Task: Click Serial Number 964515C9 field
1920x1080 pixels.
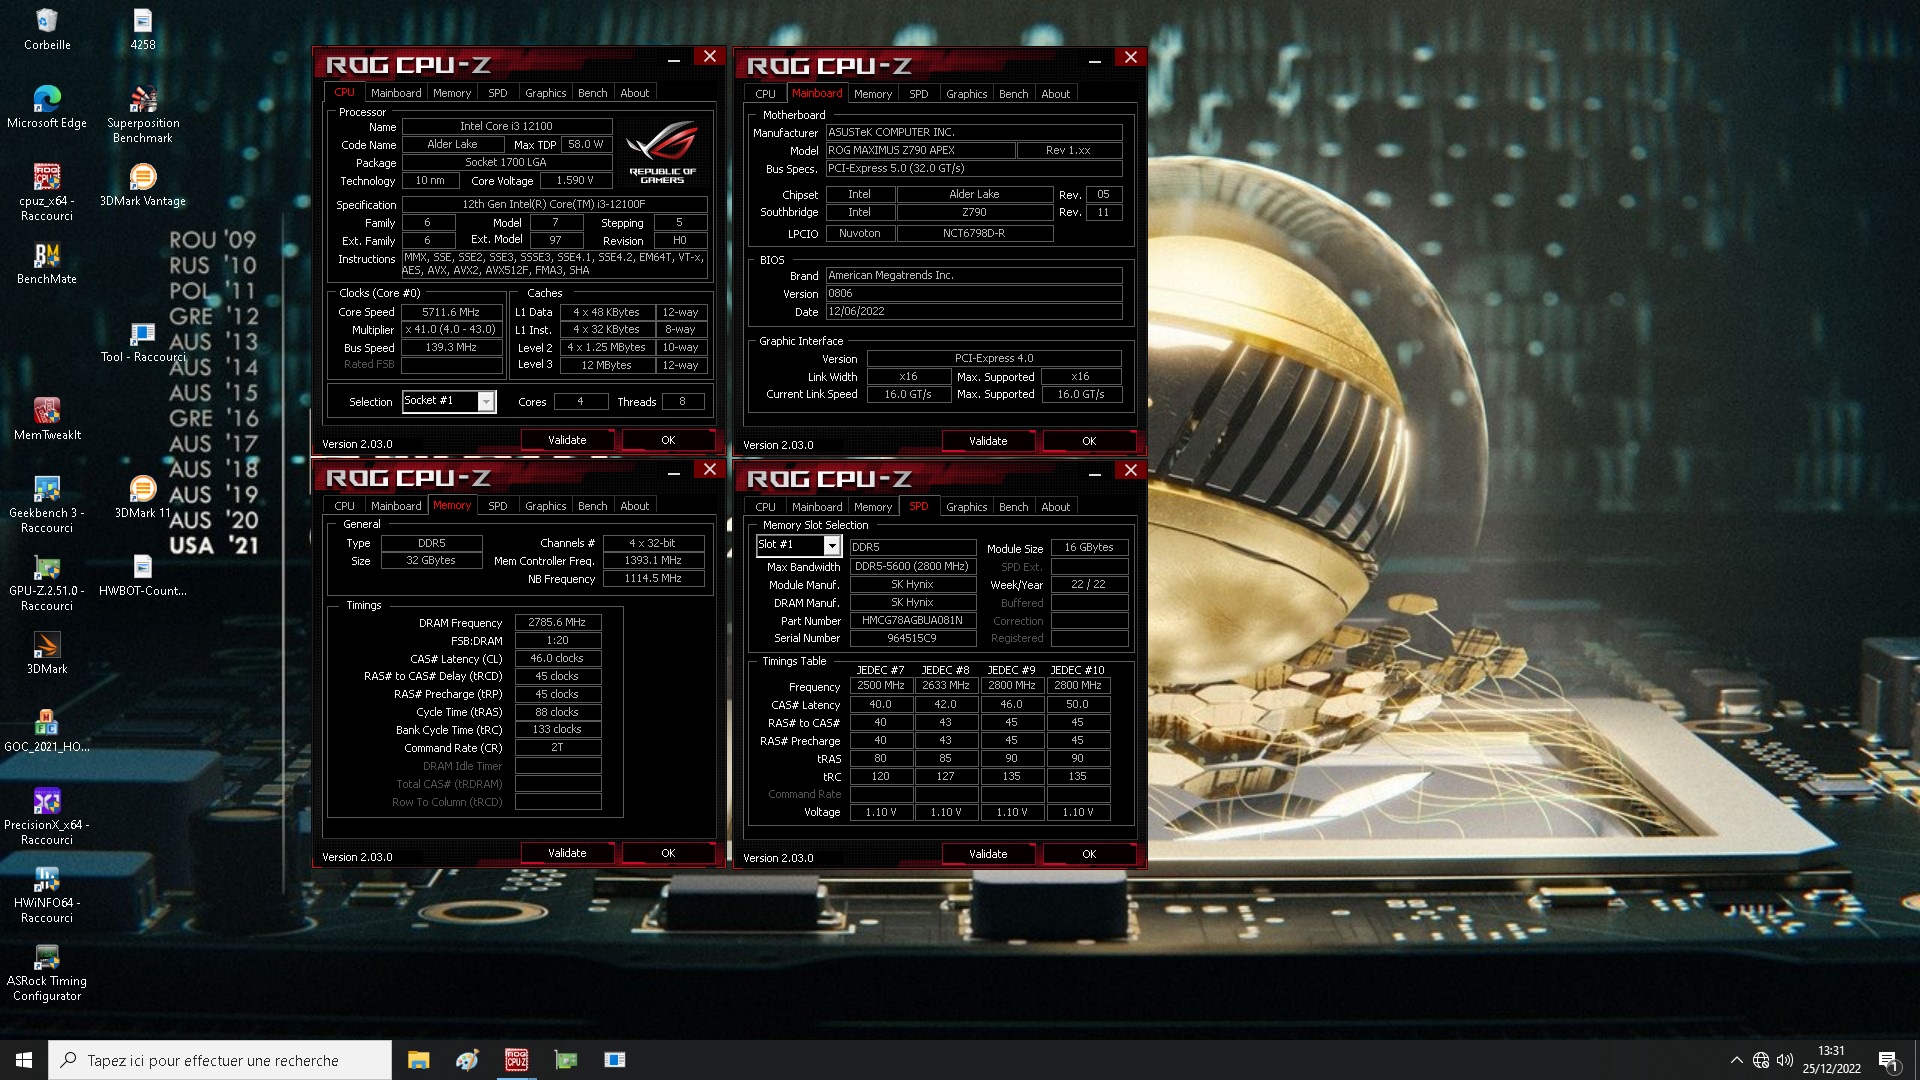Action: click(912, 638)
